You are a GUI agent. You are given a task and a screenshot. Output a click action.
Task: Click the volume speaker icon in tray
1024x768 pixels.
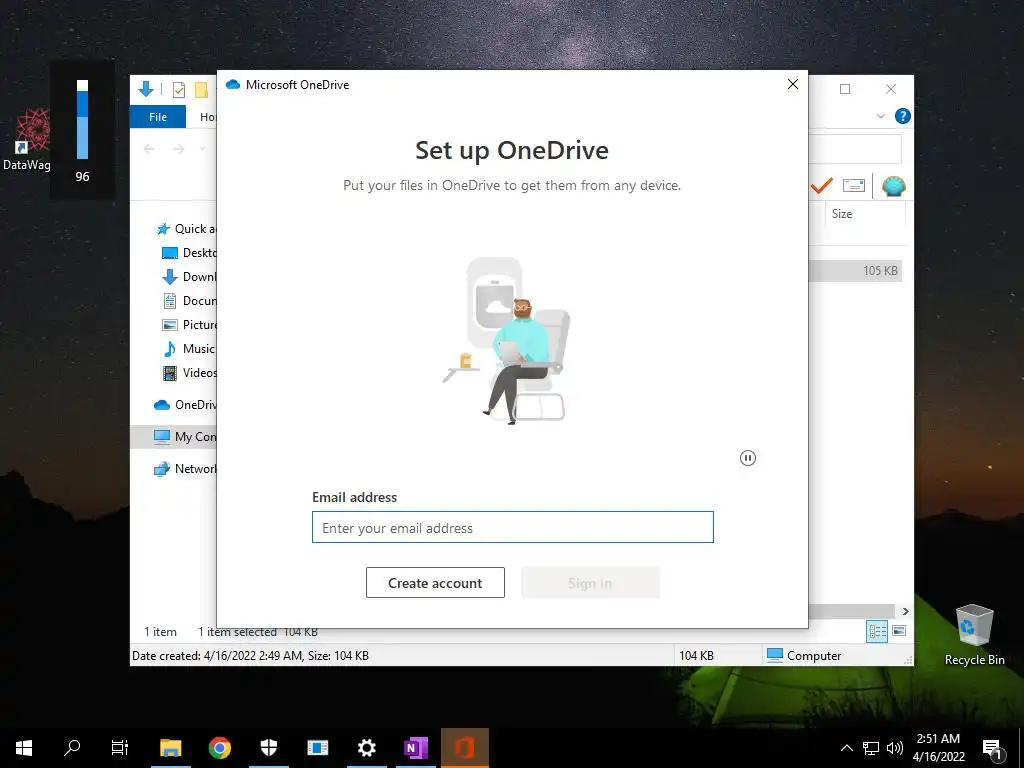click(895, 748)
